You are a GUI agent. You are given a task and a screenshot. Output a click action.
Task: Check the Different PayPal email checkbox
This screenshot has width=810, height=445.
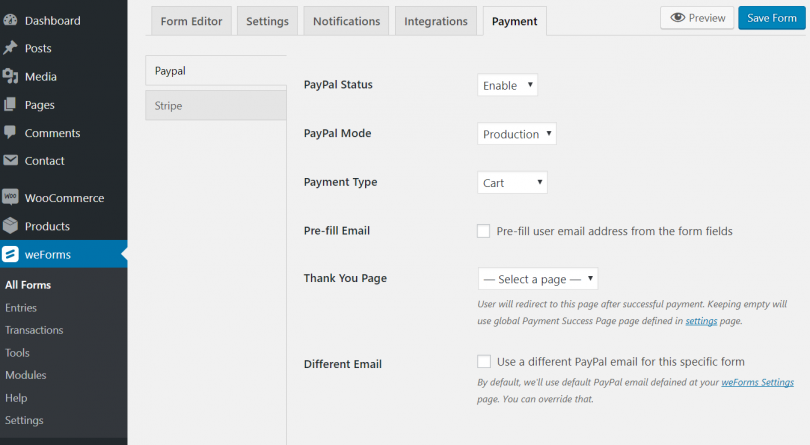(484, 361)
